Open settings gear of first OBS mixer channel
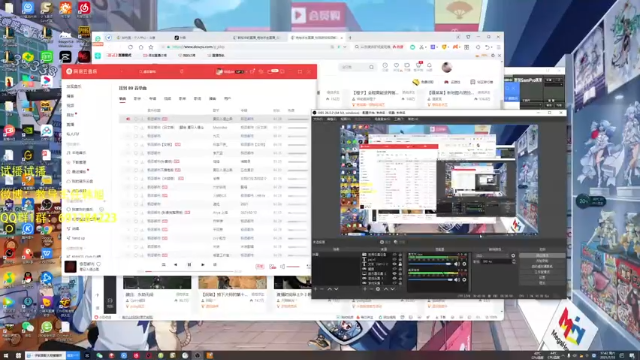Viewport: 640px width, 360px height. (x=464, y=264)
